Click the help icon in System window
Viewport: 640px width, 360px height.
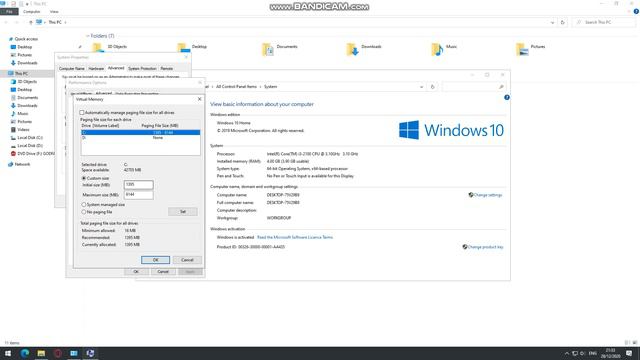click(507, 97)
